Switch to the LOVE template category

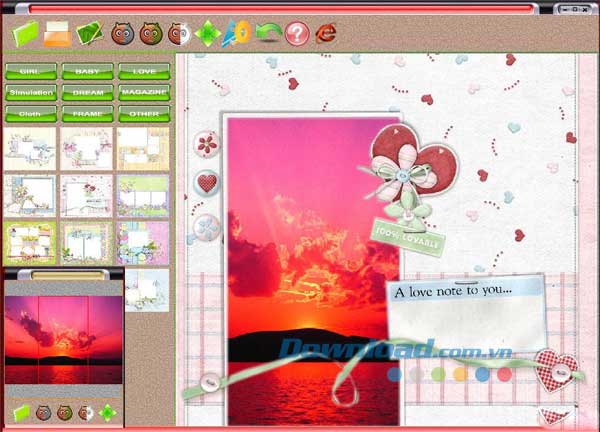click(143, 72)
